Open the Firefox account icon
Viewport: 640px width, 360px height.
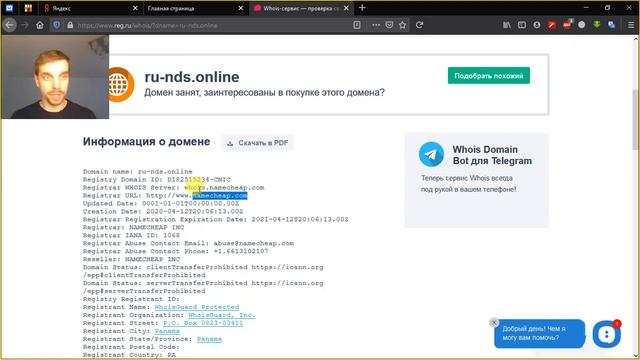[x=537, y=25]
